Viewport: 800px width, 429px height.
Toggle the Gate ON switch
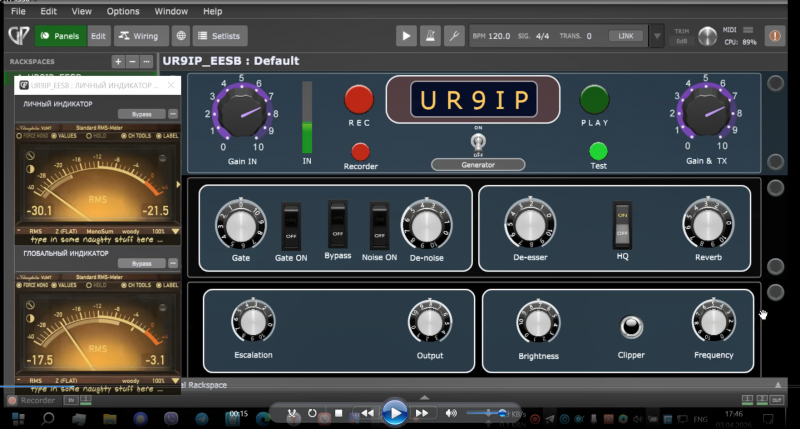(x=291, y=226)
